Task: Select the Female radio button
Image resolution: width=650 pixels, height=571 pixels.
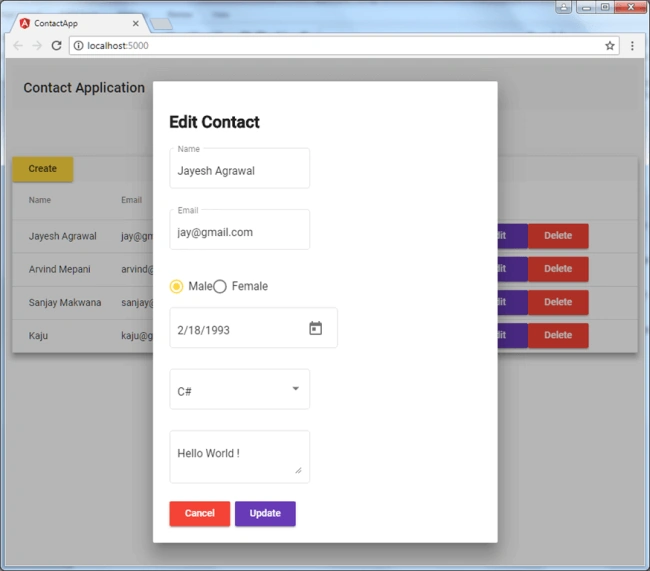Action: click(220, 286)
